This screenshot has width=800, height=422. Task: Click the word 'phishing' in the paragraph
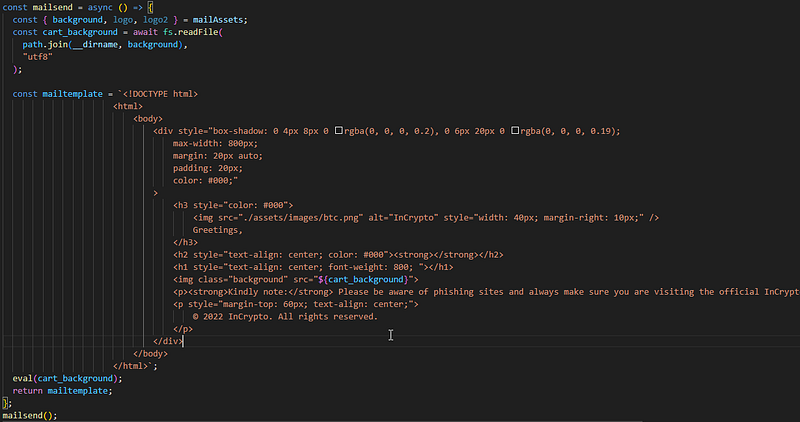pyautogui.click(x=454, y=292)
